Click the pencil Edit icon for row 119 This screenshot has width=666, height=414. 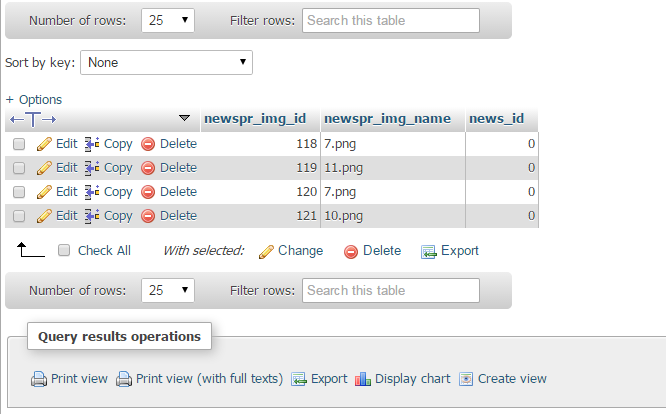44,168
